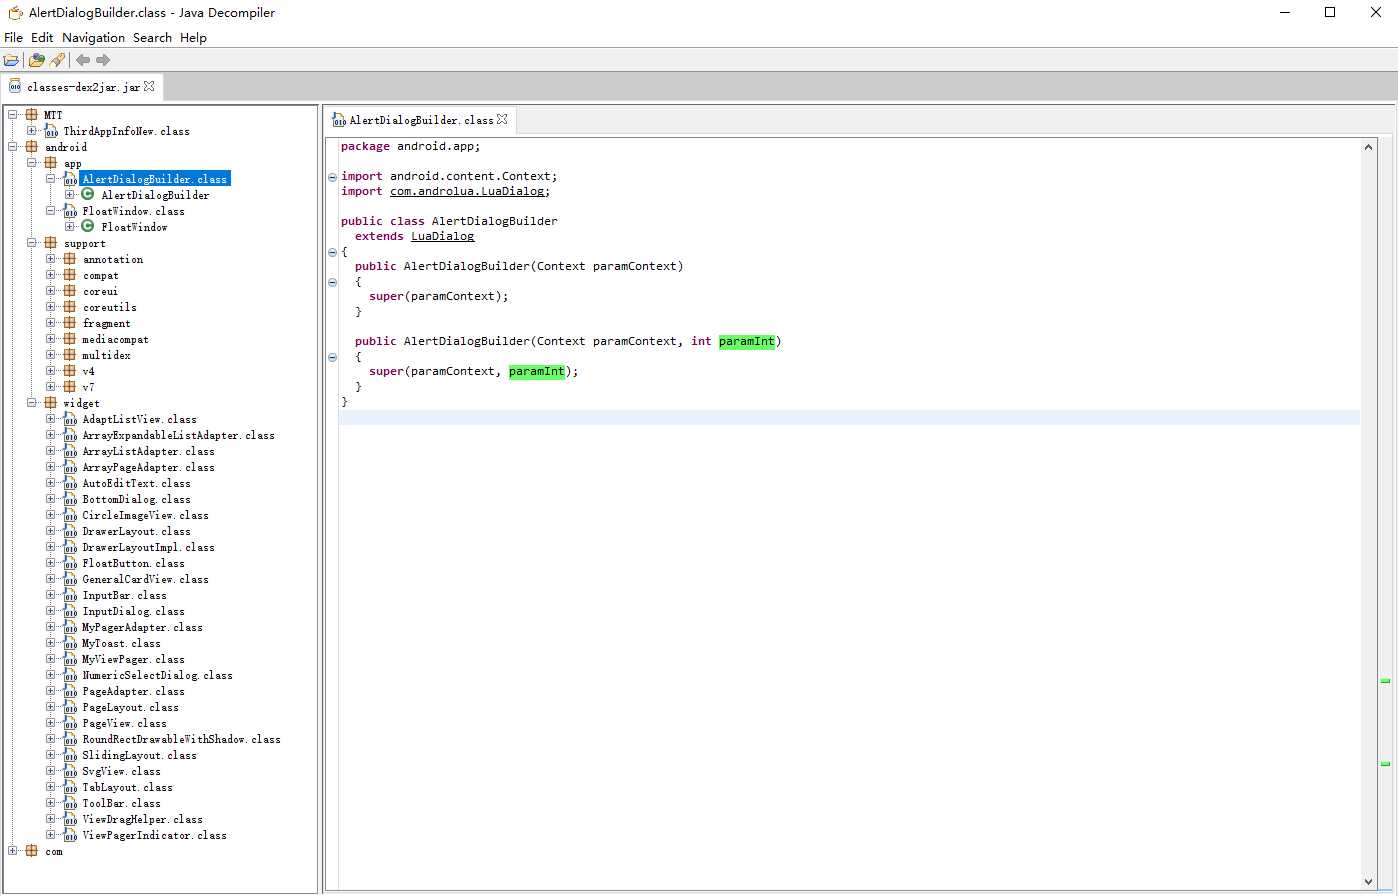Expand the DrawerLayout.class node
Viewport: 1398px width, 896px height.
coord(51,531)
